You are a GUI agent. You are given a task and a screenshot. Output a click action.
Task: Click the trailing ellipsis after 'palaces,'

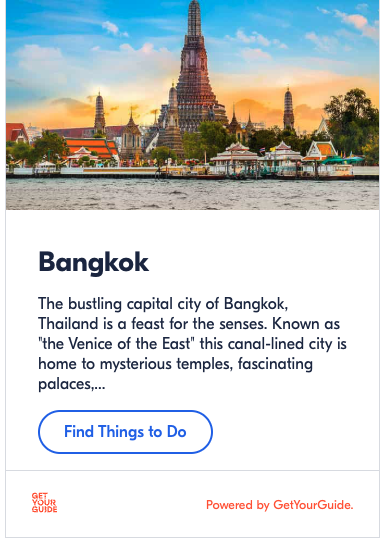(x=99, y=384)
